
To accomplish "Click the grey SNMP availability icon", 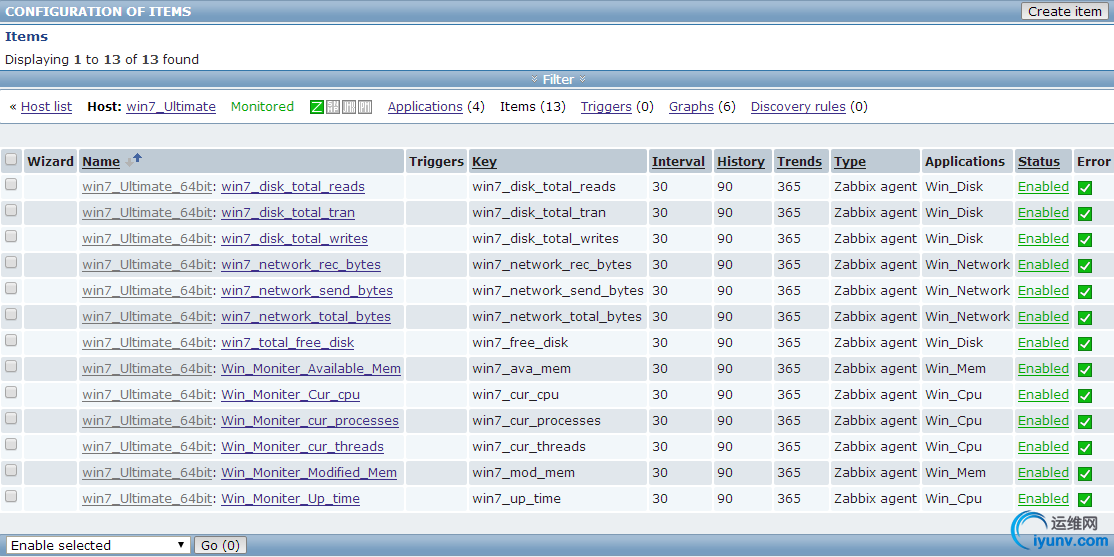I will 332,107.
